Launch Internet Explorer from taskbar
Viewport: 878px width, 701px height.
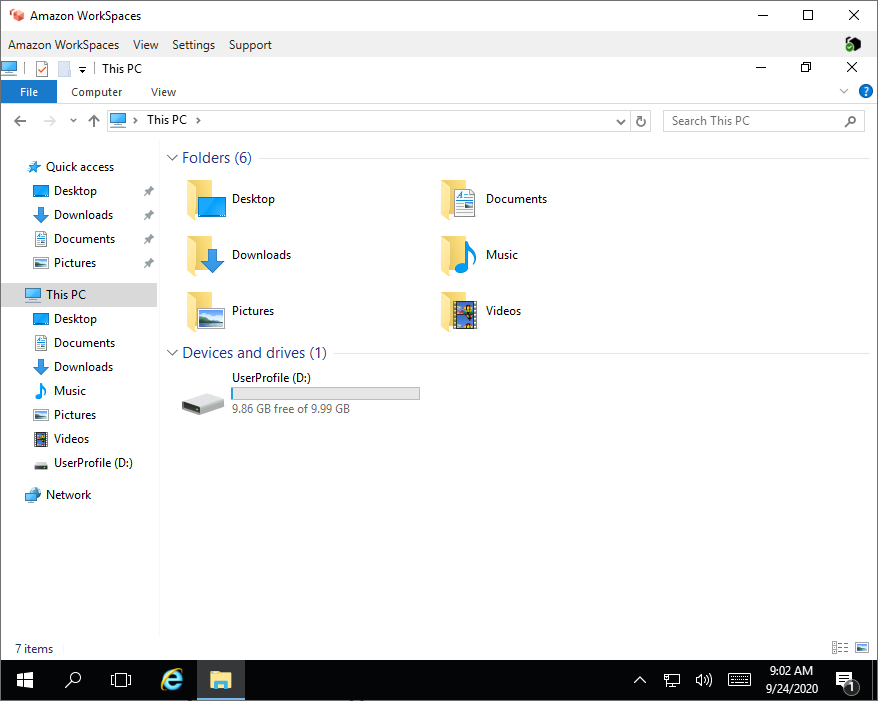point(172,680)
